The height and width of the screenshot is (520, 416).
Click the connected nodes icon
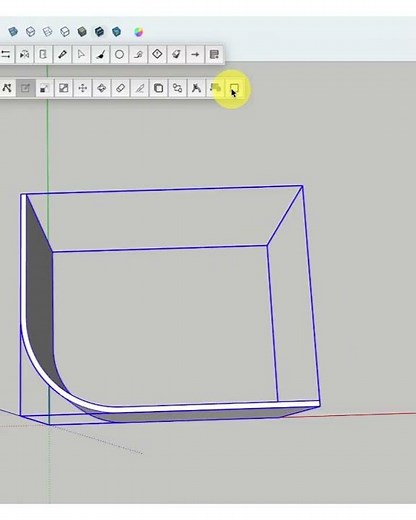tap(178, 88)
